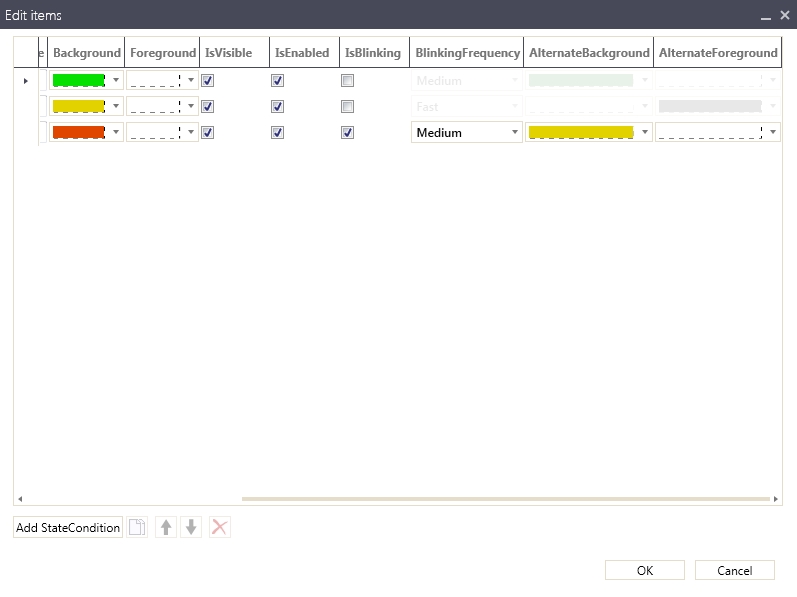Select the yellow AlternateBackground swatch in third row
This screenshot has height=597, width=797.
pyautogui.click(x=581, y=132)
